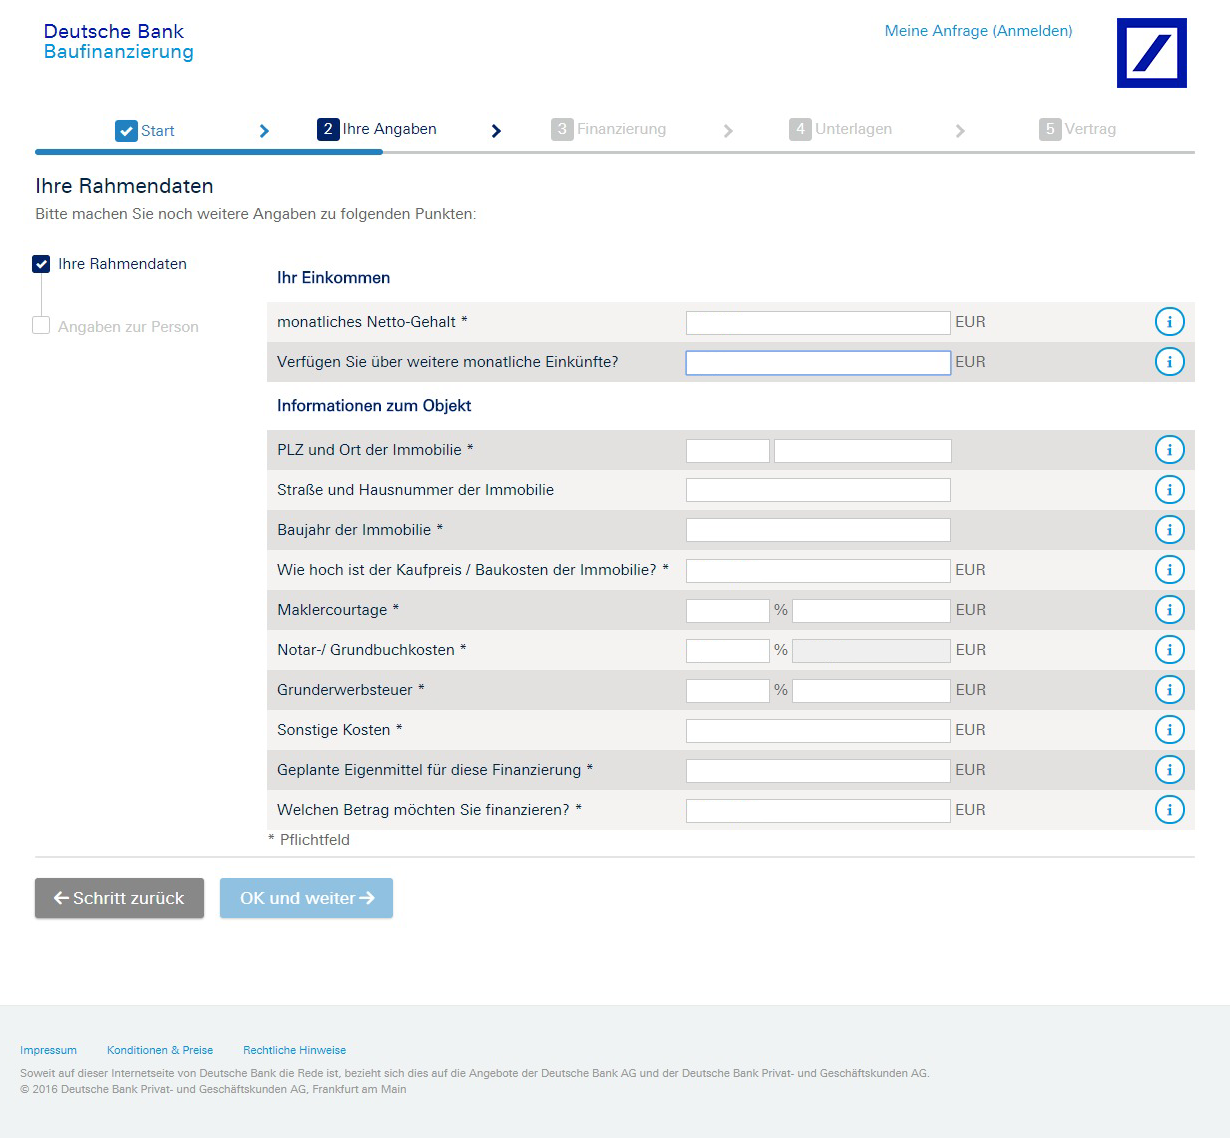Image resolution: width=1230 pixels, height=1138 pixels.
Task: Focus the Kaufpreis / Baukosten field
Action: coord(818,570)
